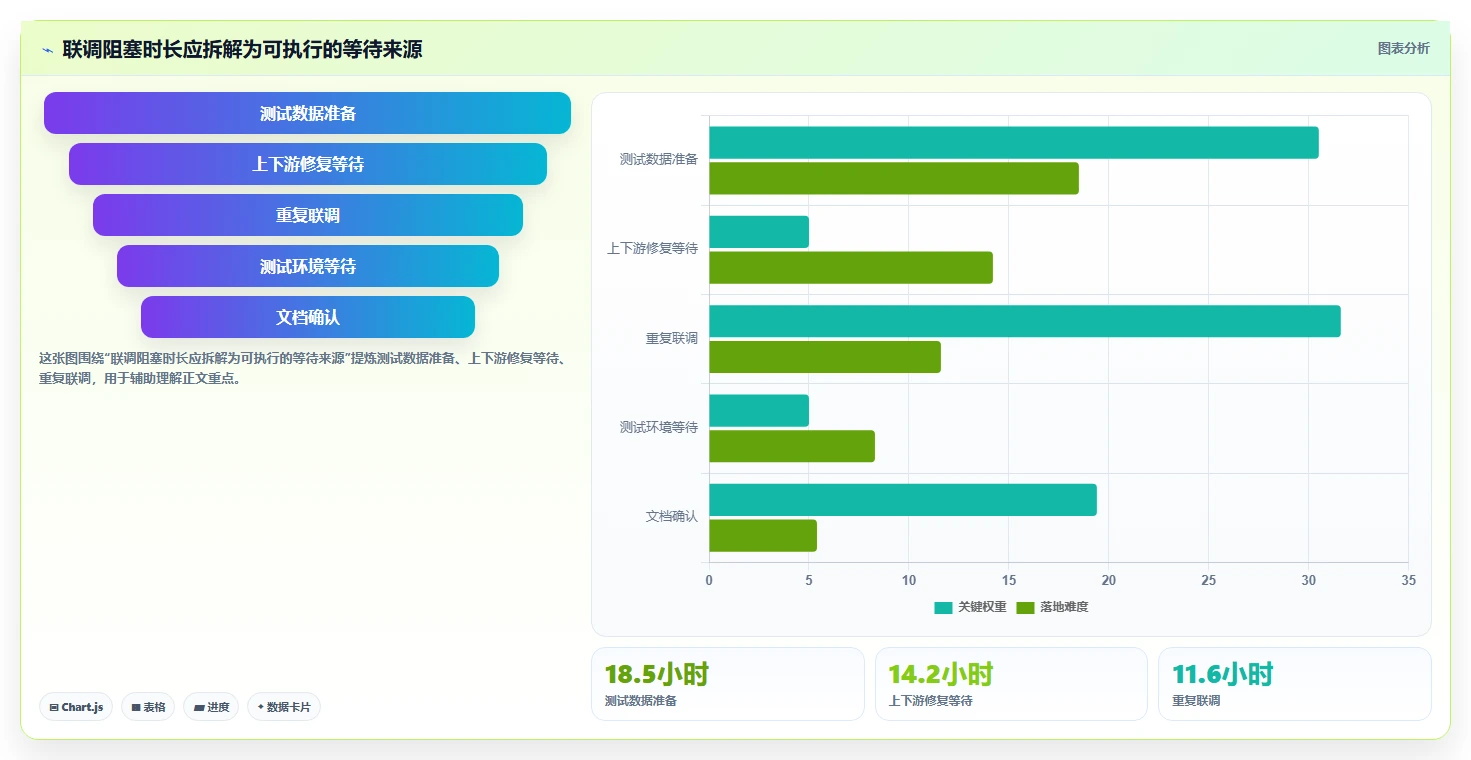Viewport: 1471px width, 760px height.
Task: Click the x-axis tick label 35
Action: [x=1408, y=580]
